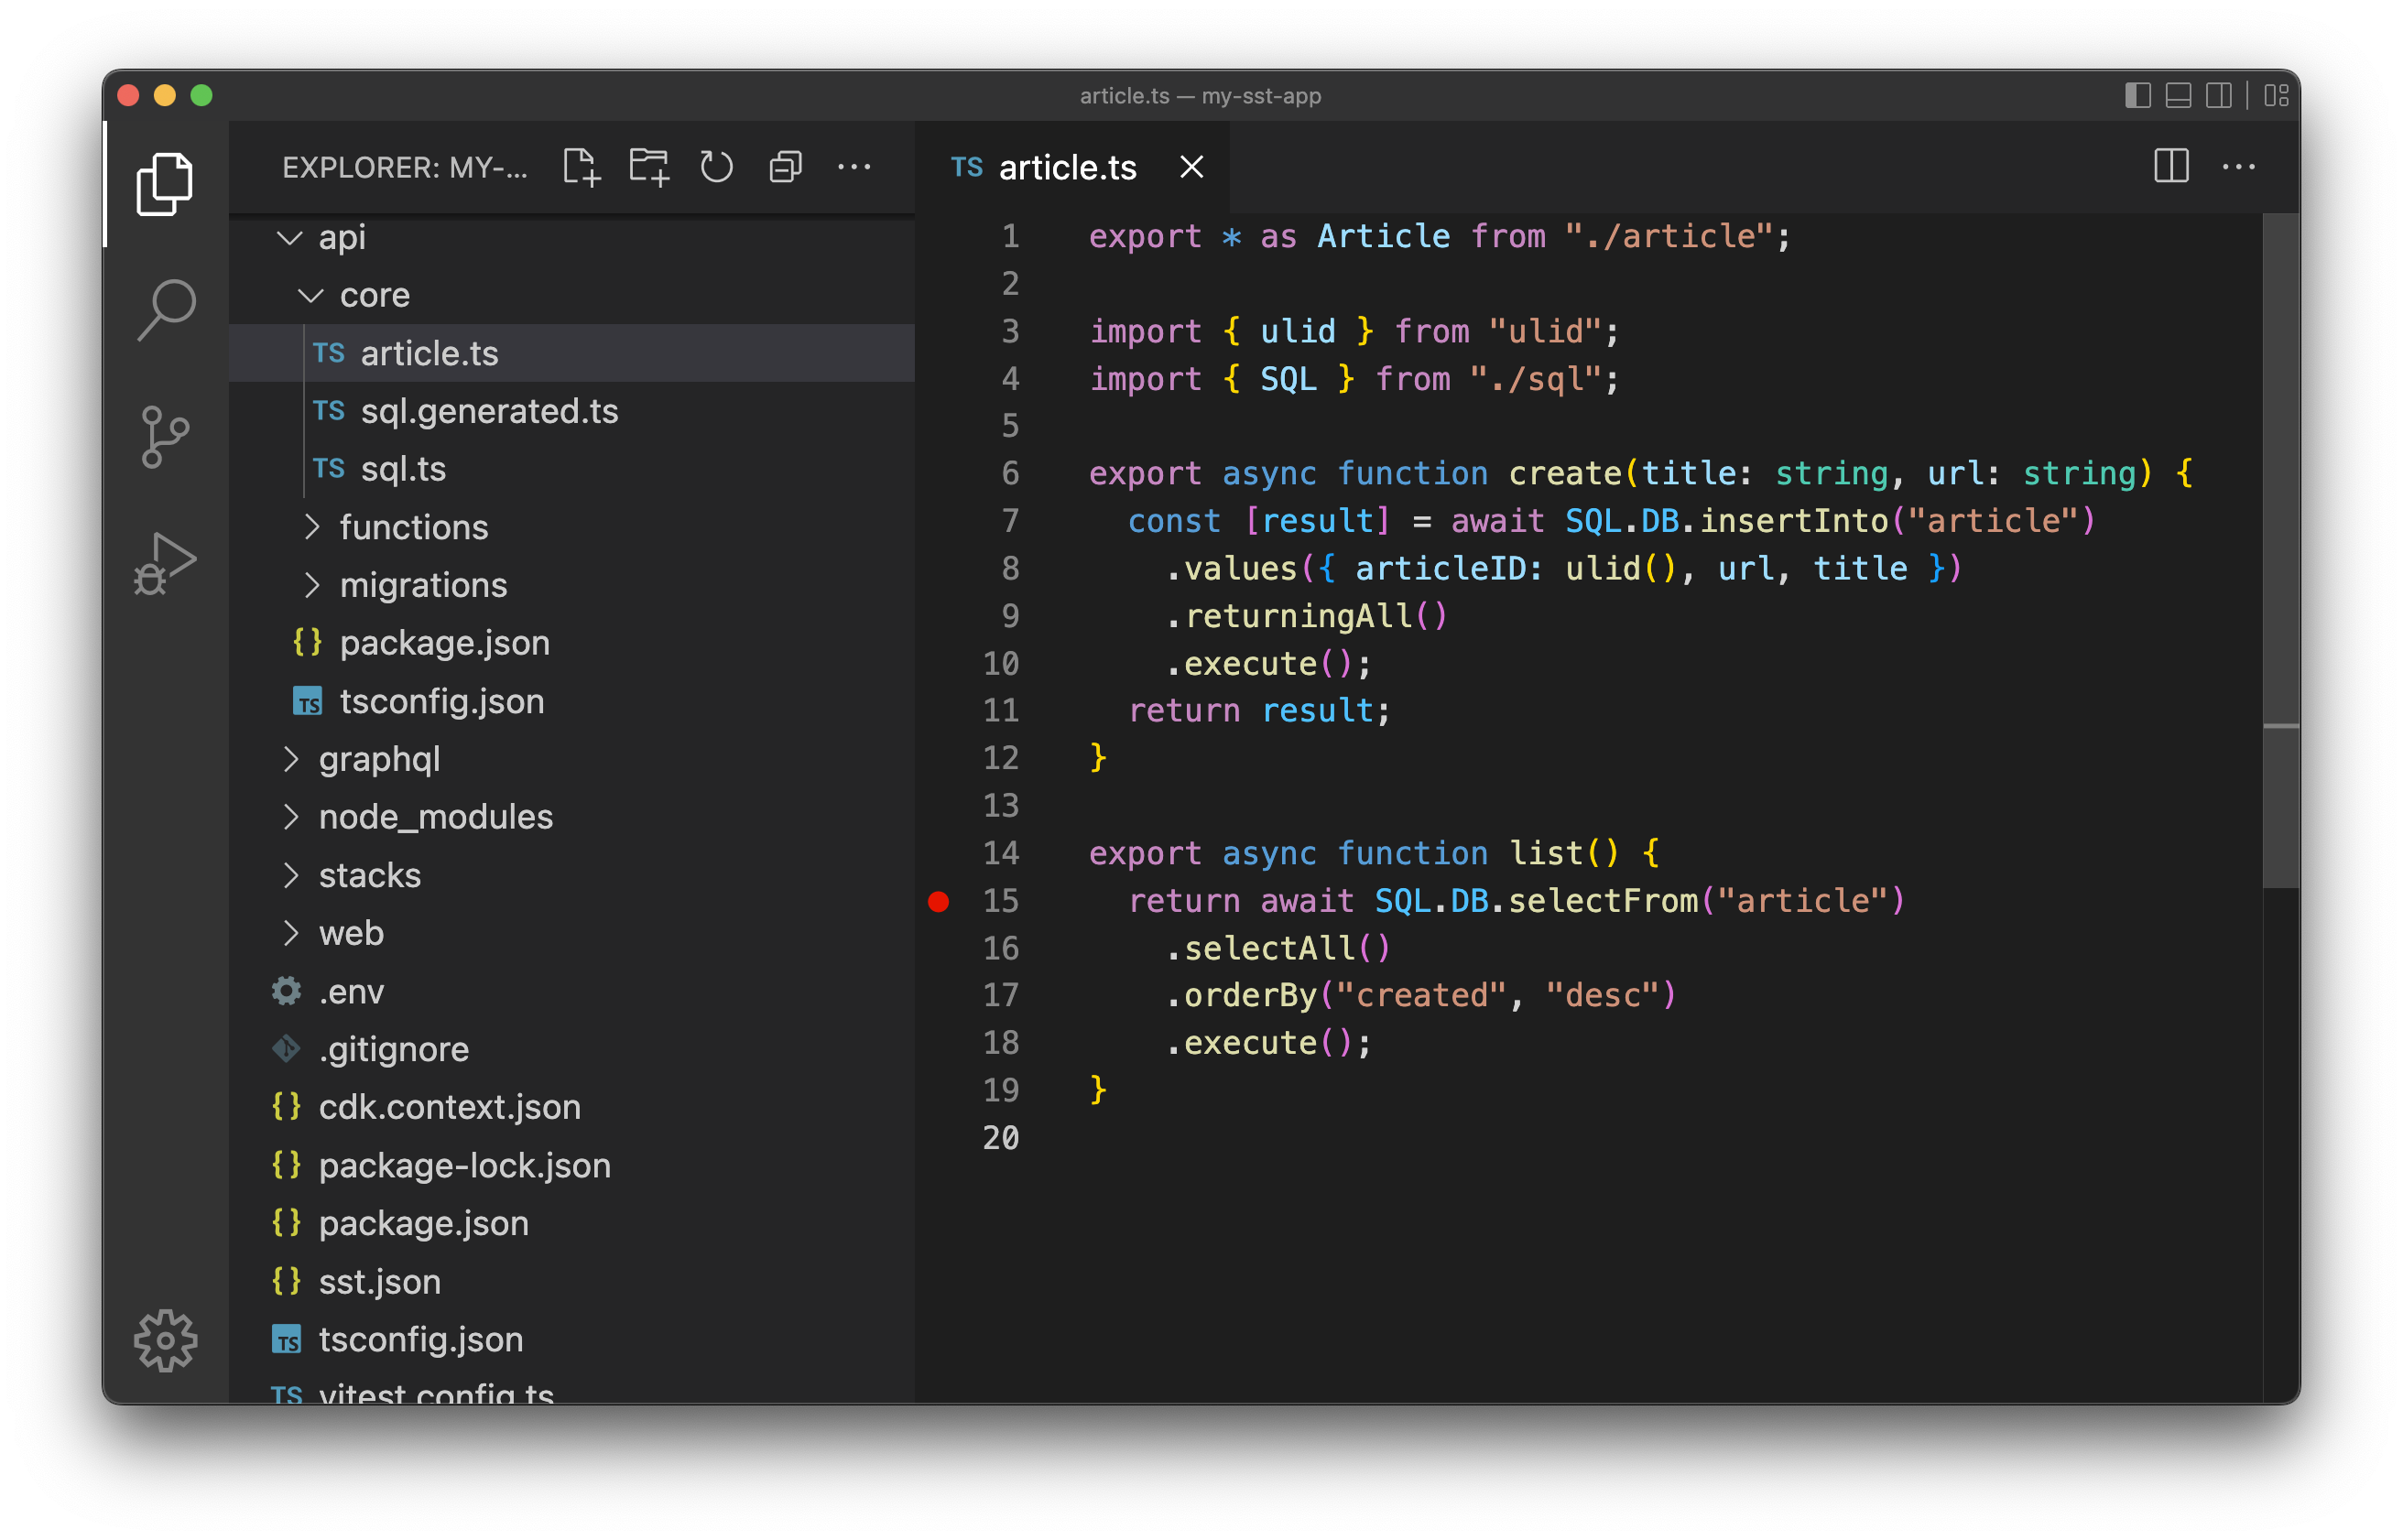This screenshot has width=2403, height=1540.
Task: Create a new folder in Explorer
Action: [650, 167]
